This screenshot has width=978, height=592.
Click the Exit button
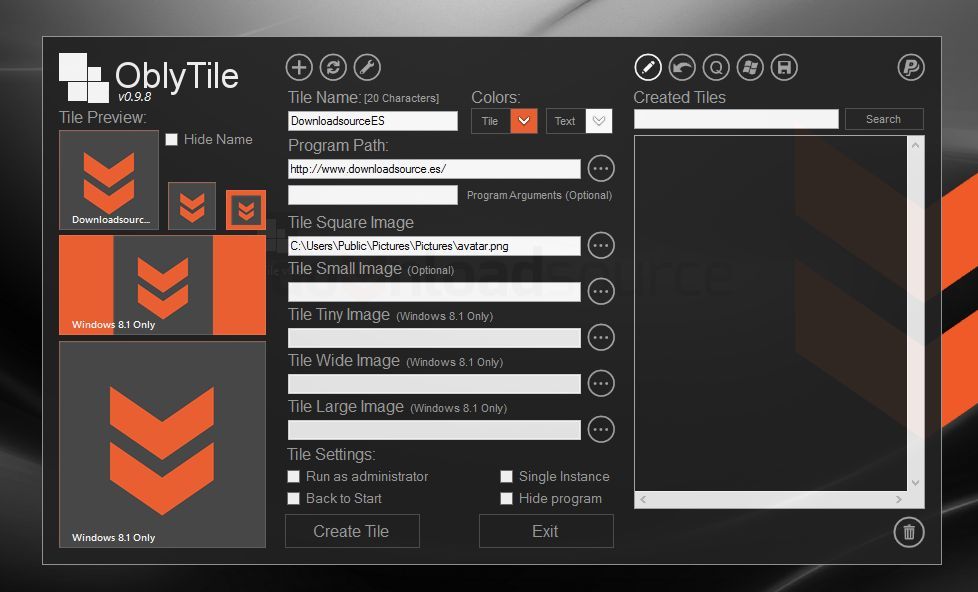[x=546, y=531]
